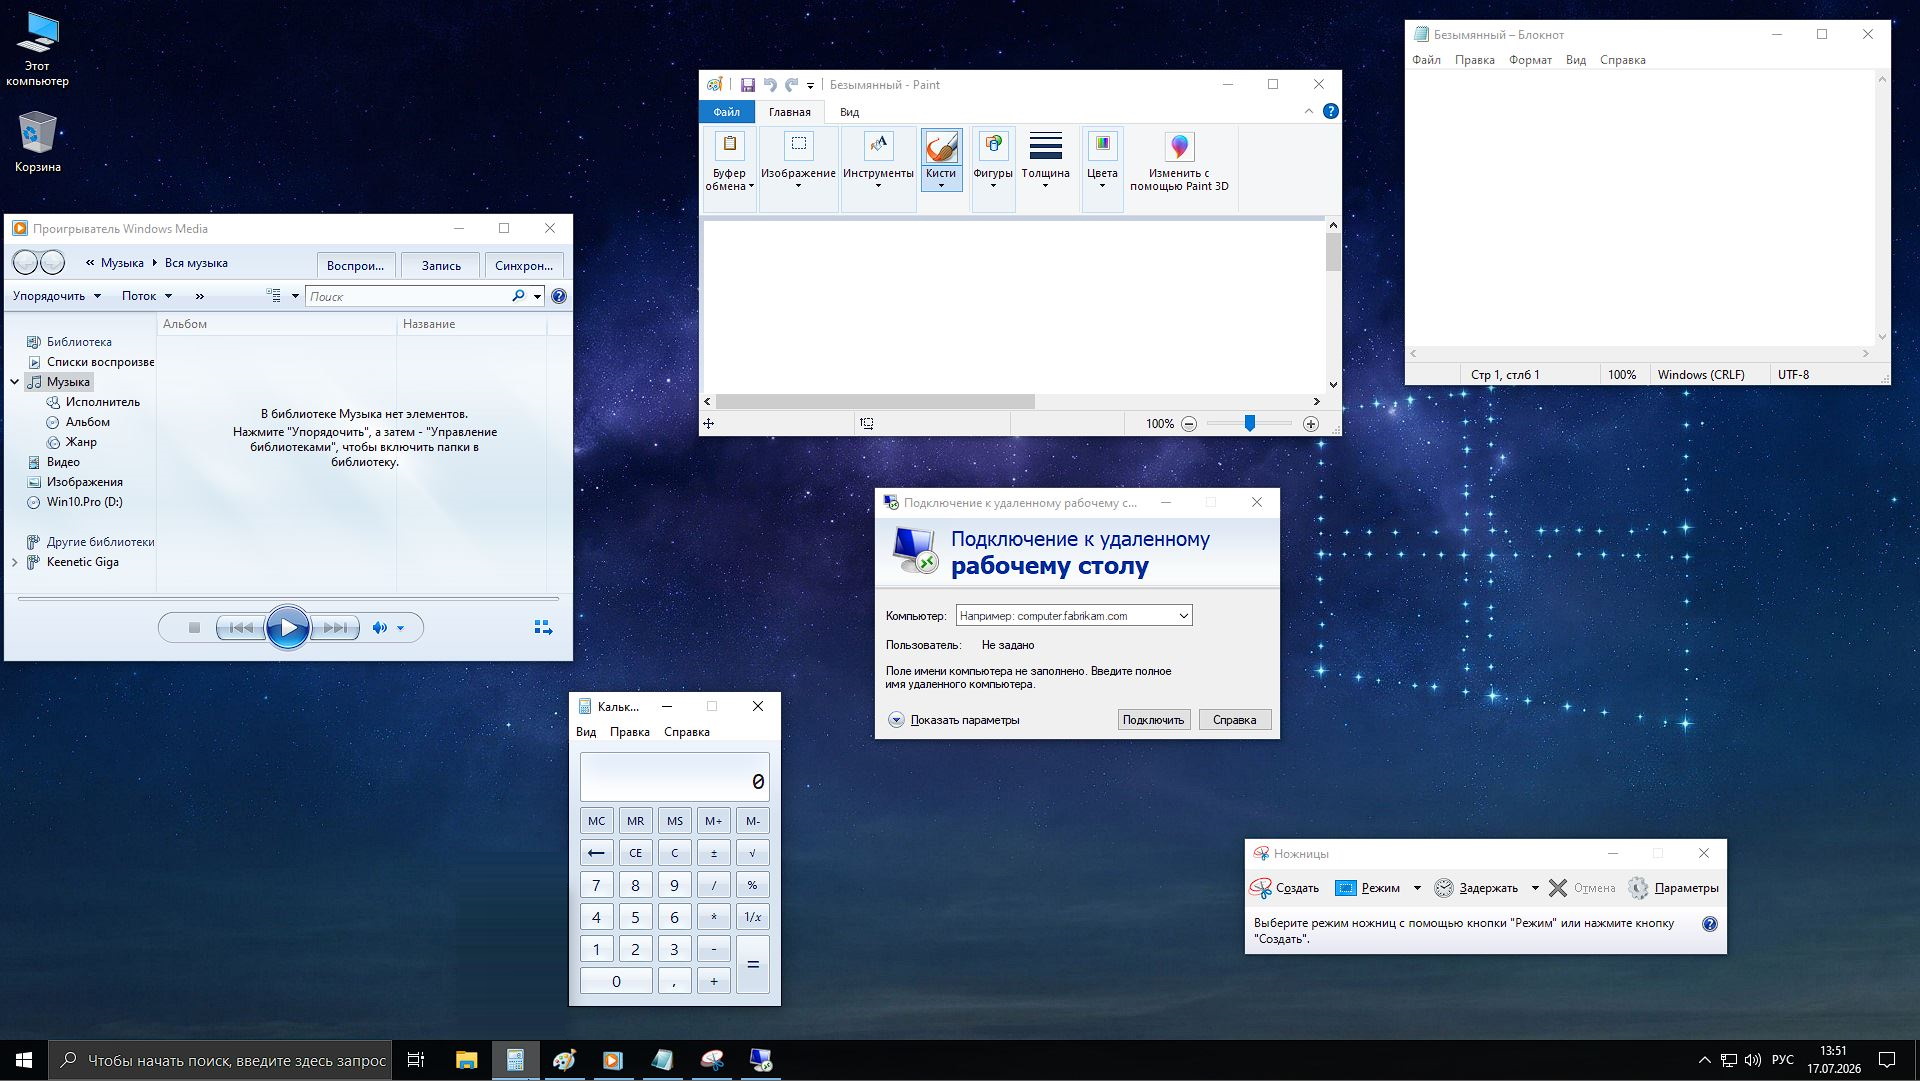The width and height of the screenshot is (1920, 1081).
Task: Click the New snip Создать icon
Action: point(1260,888)
